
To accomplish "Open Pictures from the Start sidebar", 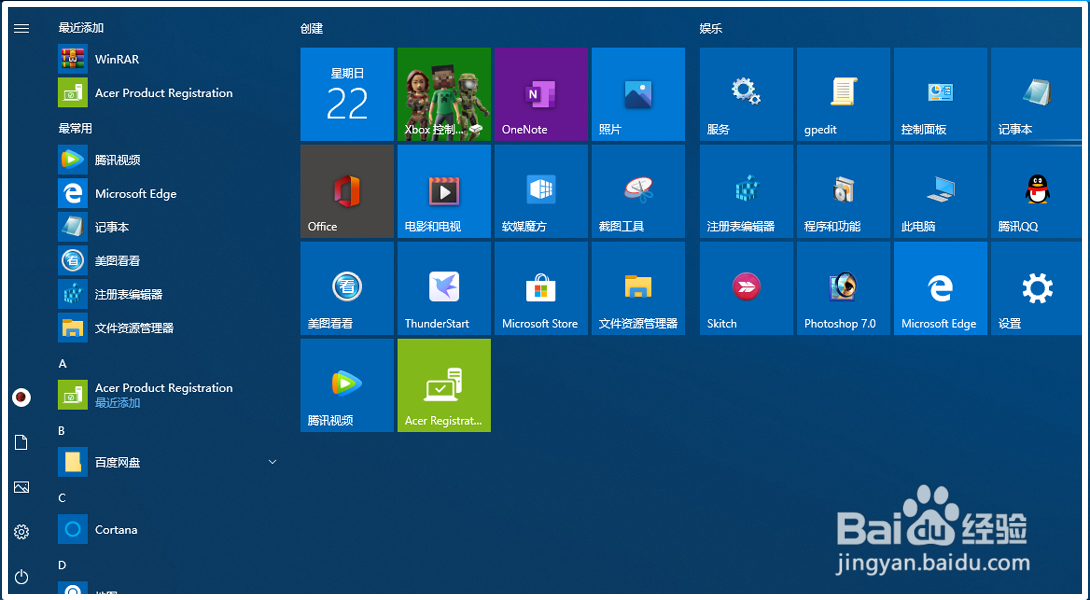I will [22, 487].
